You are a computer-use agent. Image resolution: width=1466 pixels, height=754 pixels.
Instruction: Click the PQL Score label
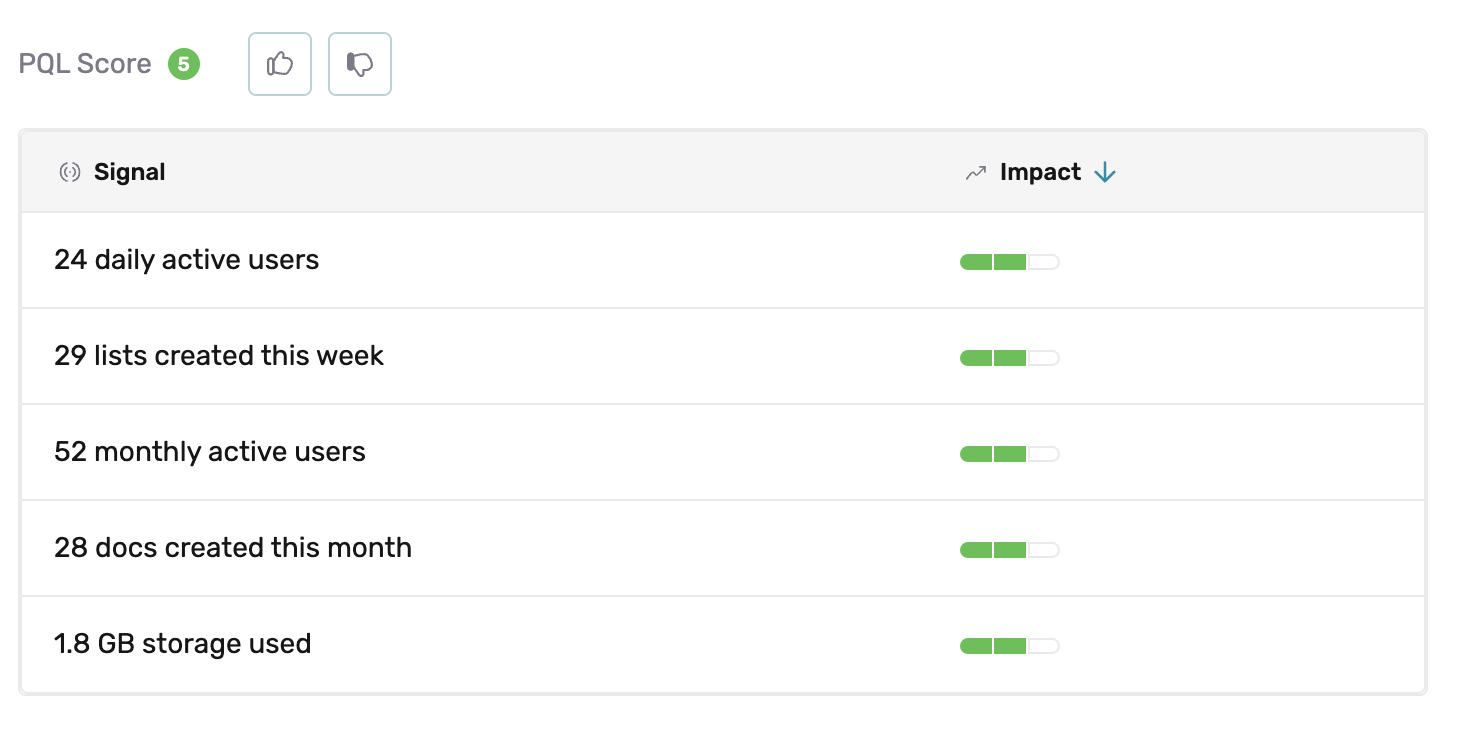(x=85, y=64)
